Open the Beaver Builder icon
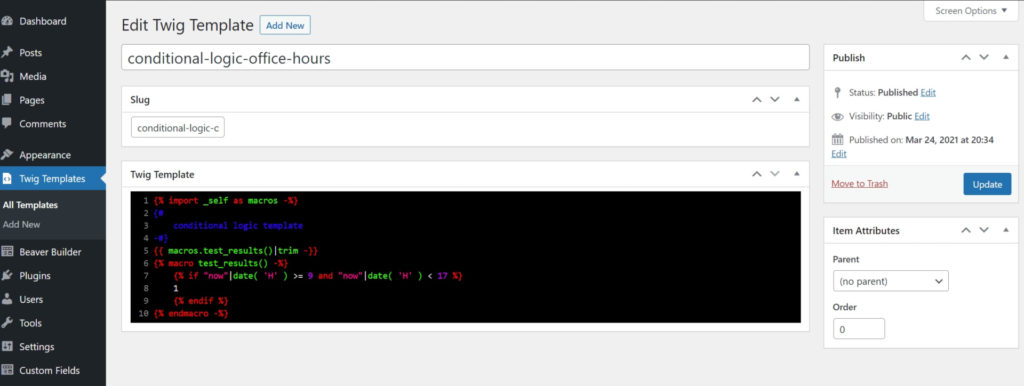1024x386 pixels. (x=7, y=251)
